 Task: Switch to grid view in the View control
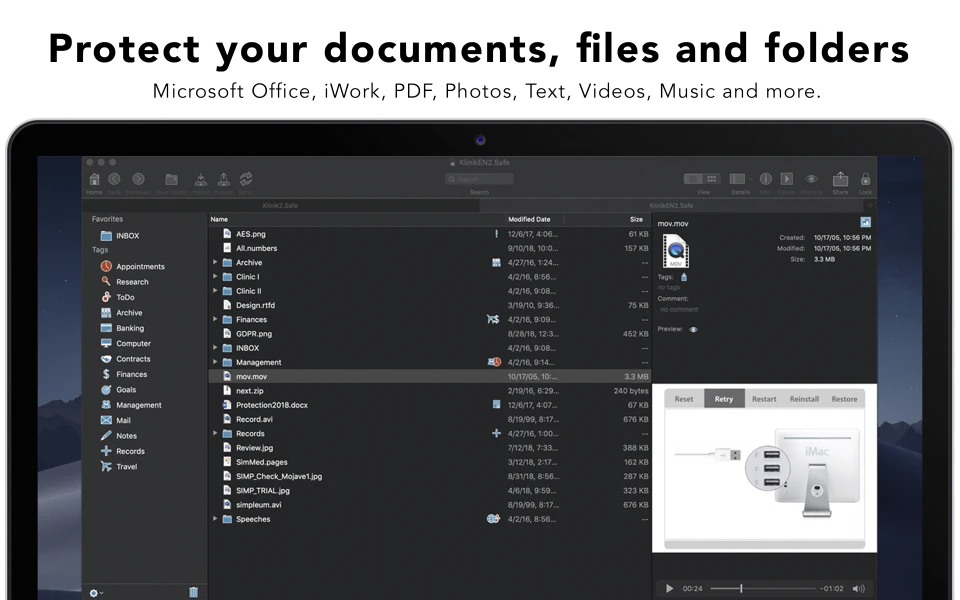point(712,177)
